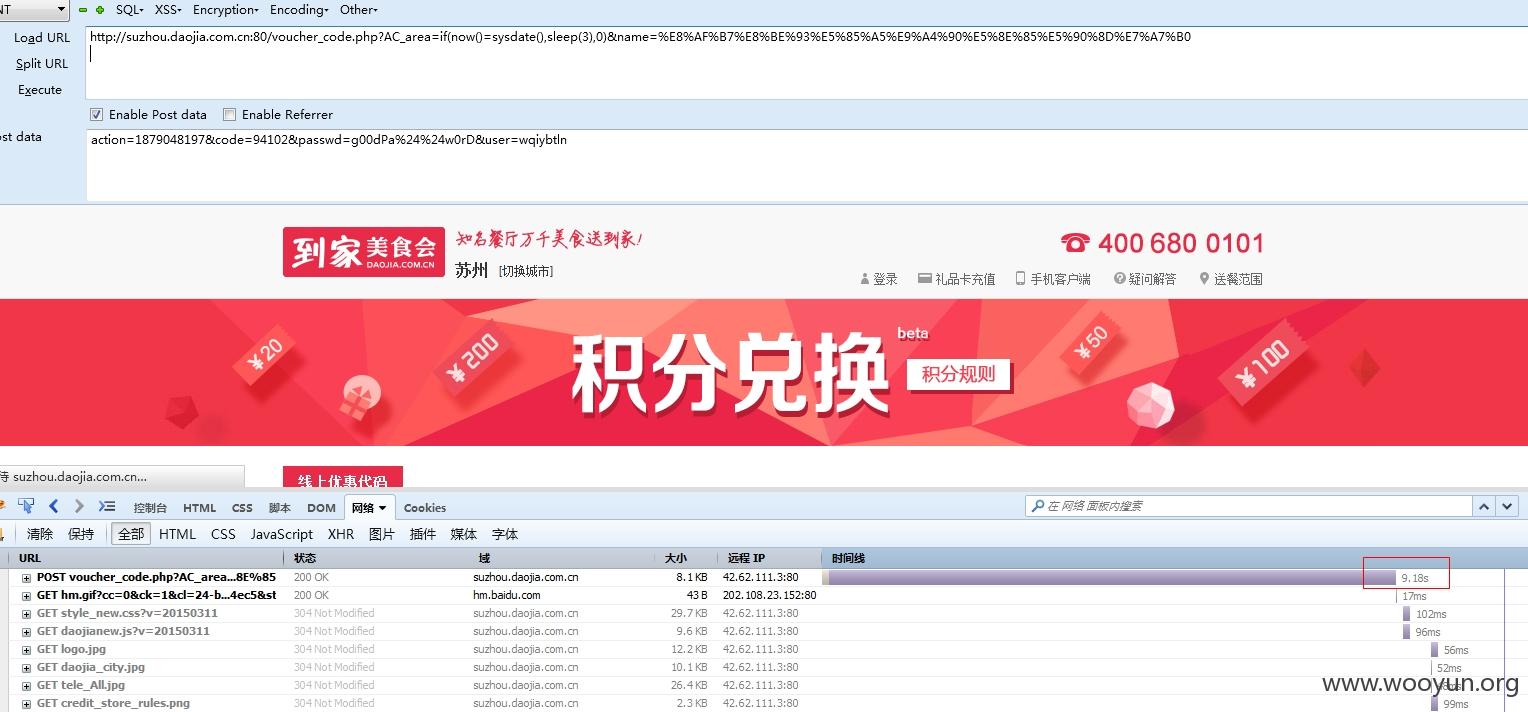
Task: Expand the GET daojia_city.jpg request row
Action: click(x=27, y=668)
